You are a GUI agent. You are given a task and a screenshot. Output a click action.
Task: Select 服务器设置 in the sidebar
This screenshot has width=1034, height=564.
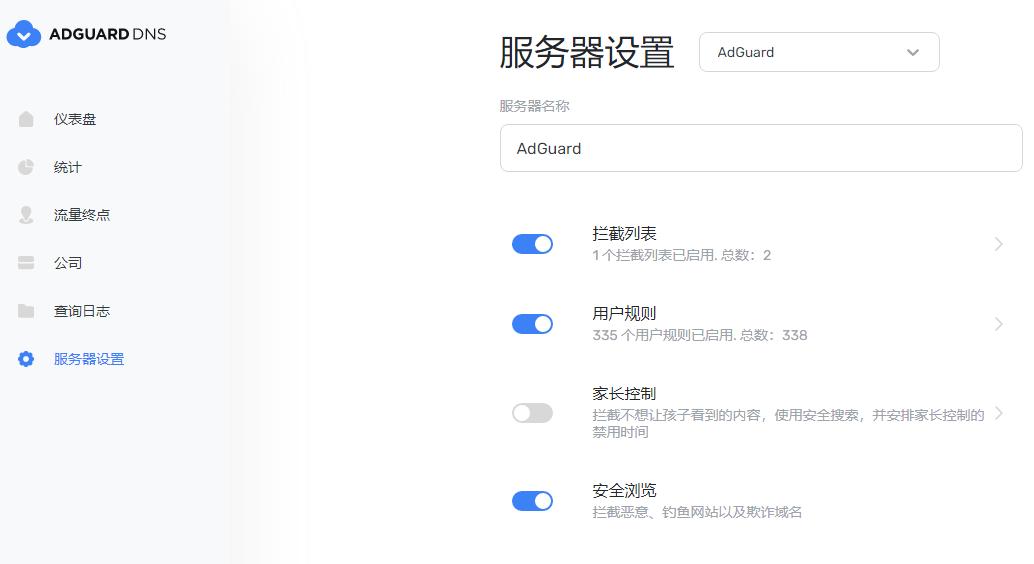click(x=89, y=359)
